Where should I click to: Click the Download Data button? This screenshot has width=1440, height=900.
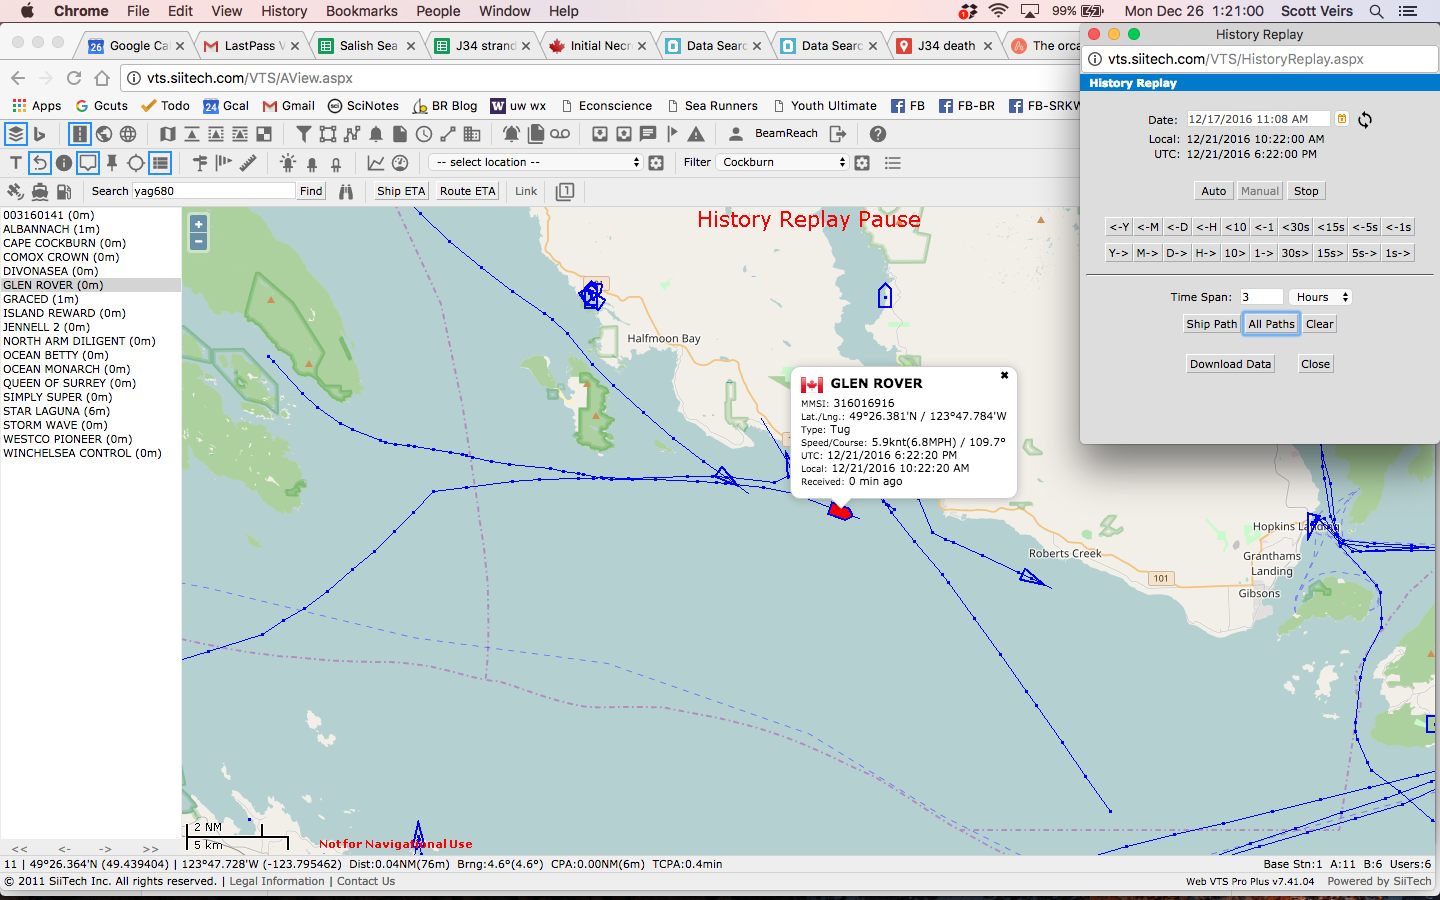pos(1230,364)
